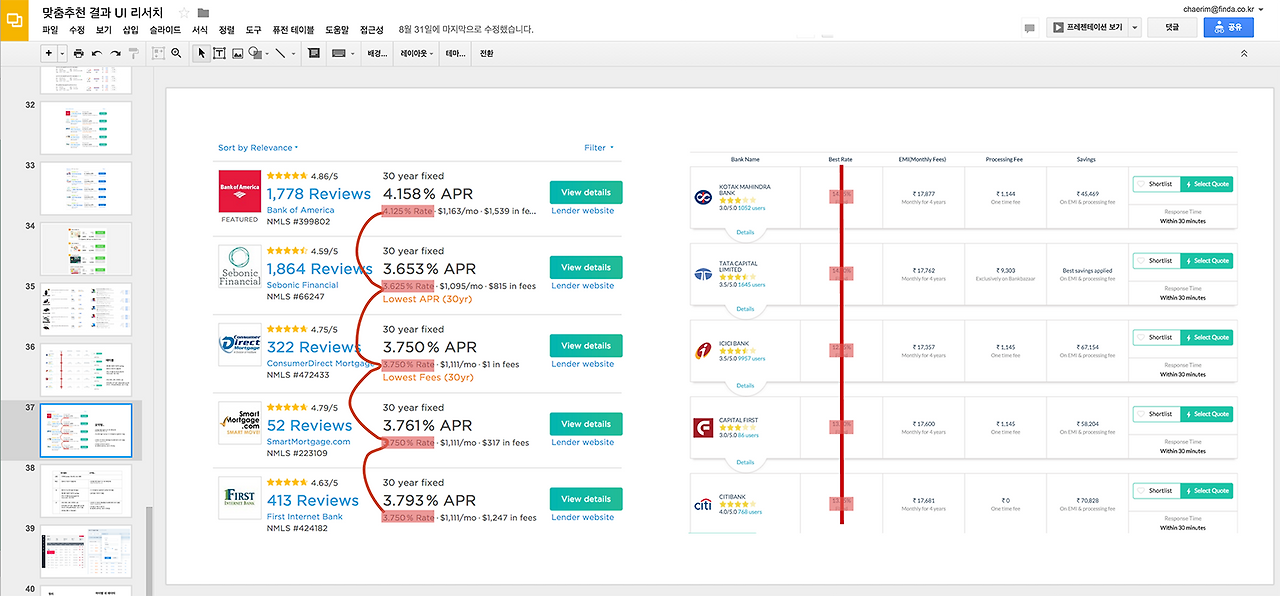Click the presentation title 맞춤추천 결과 UI 리서치

[x=103, y=12]
